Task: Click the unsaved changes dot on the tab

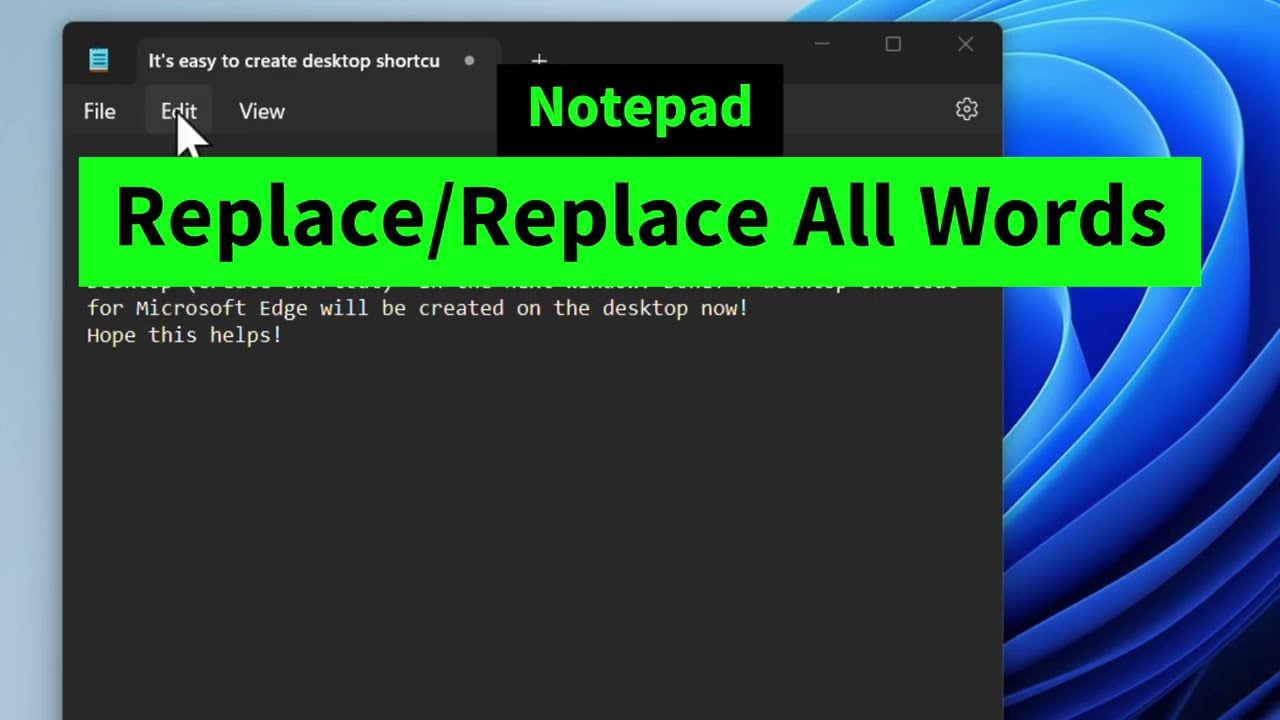Action: click(x=469, y=61)
